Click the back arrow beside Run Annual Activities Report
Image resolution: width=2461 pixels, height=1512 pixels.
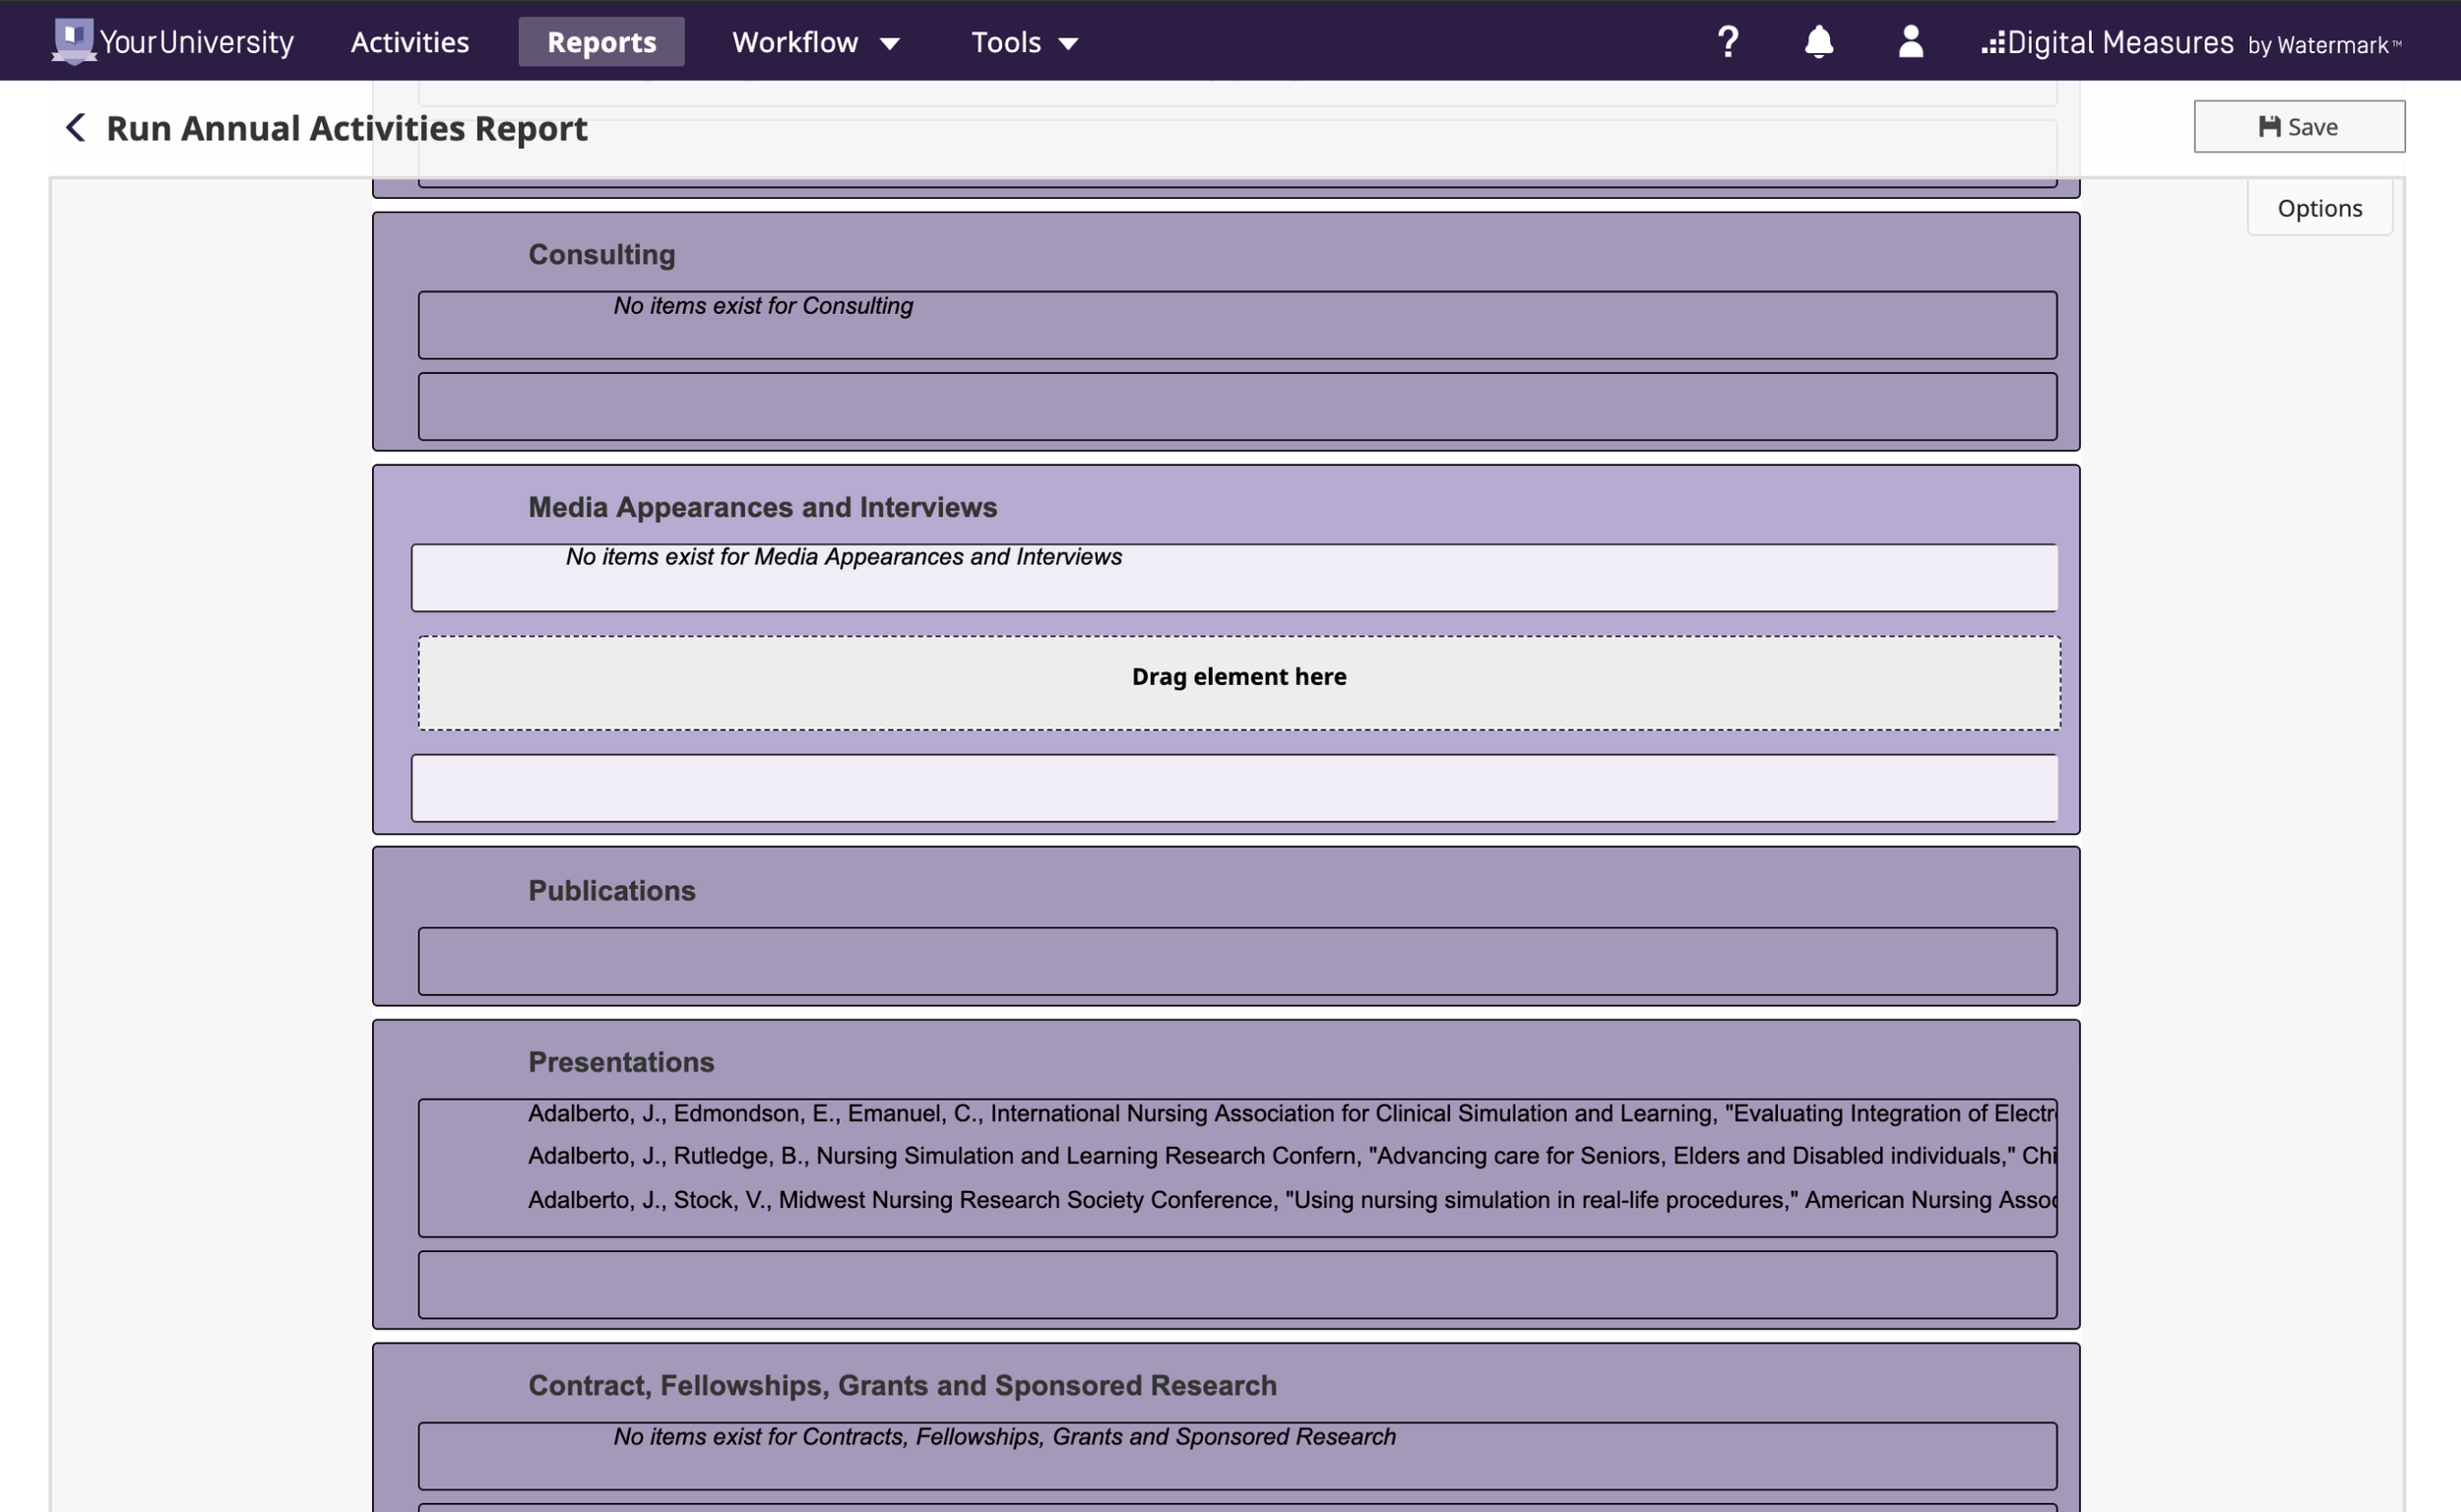[75, 128]
